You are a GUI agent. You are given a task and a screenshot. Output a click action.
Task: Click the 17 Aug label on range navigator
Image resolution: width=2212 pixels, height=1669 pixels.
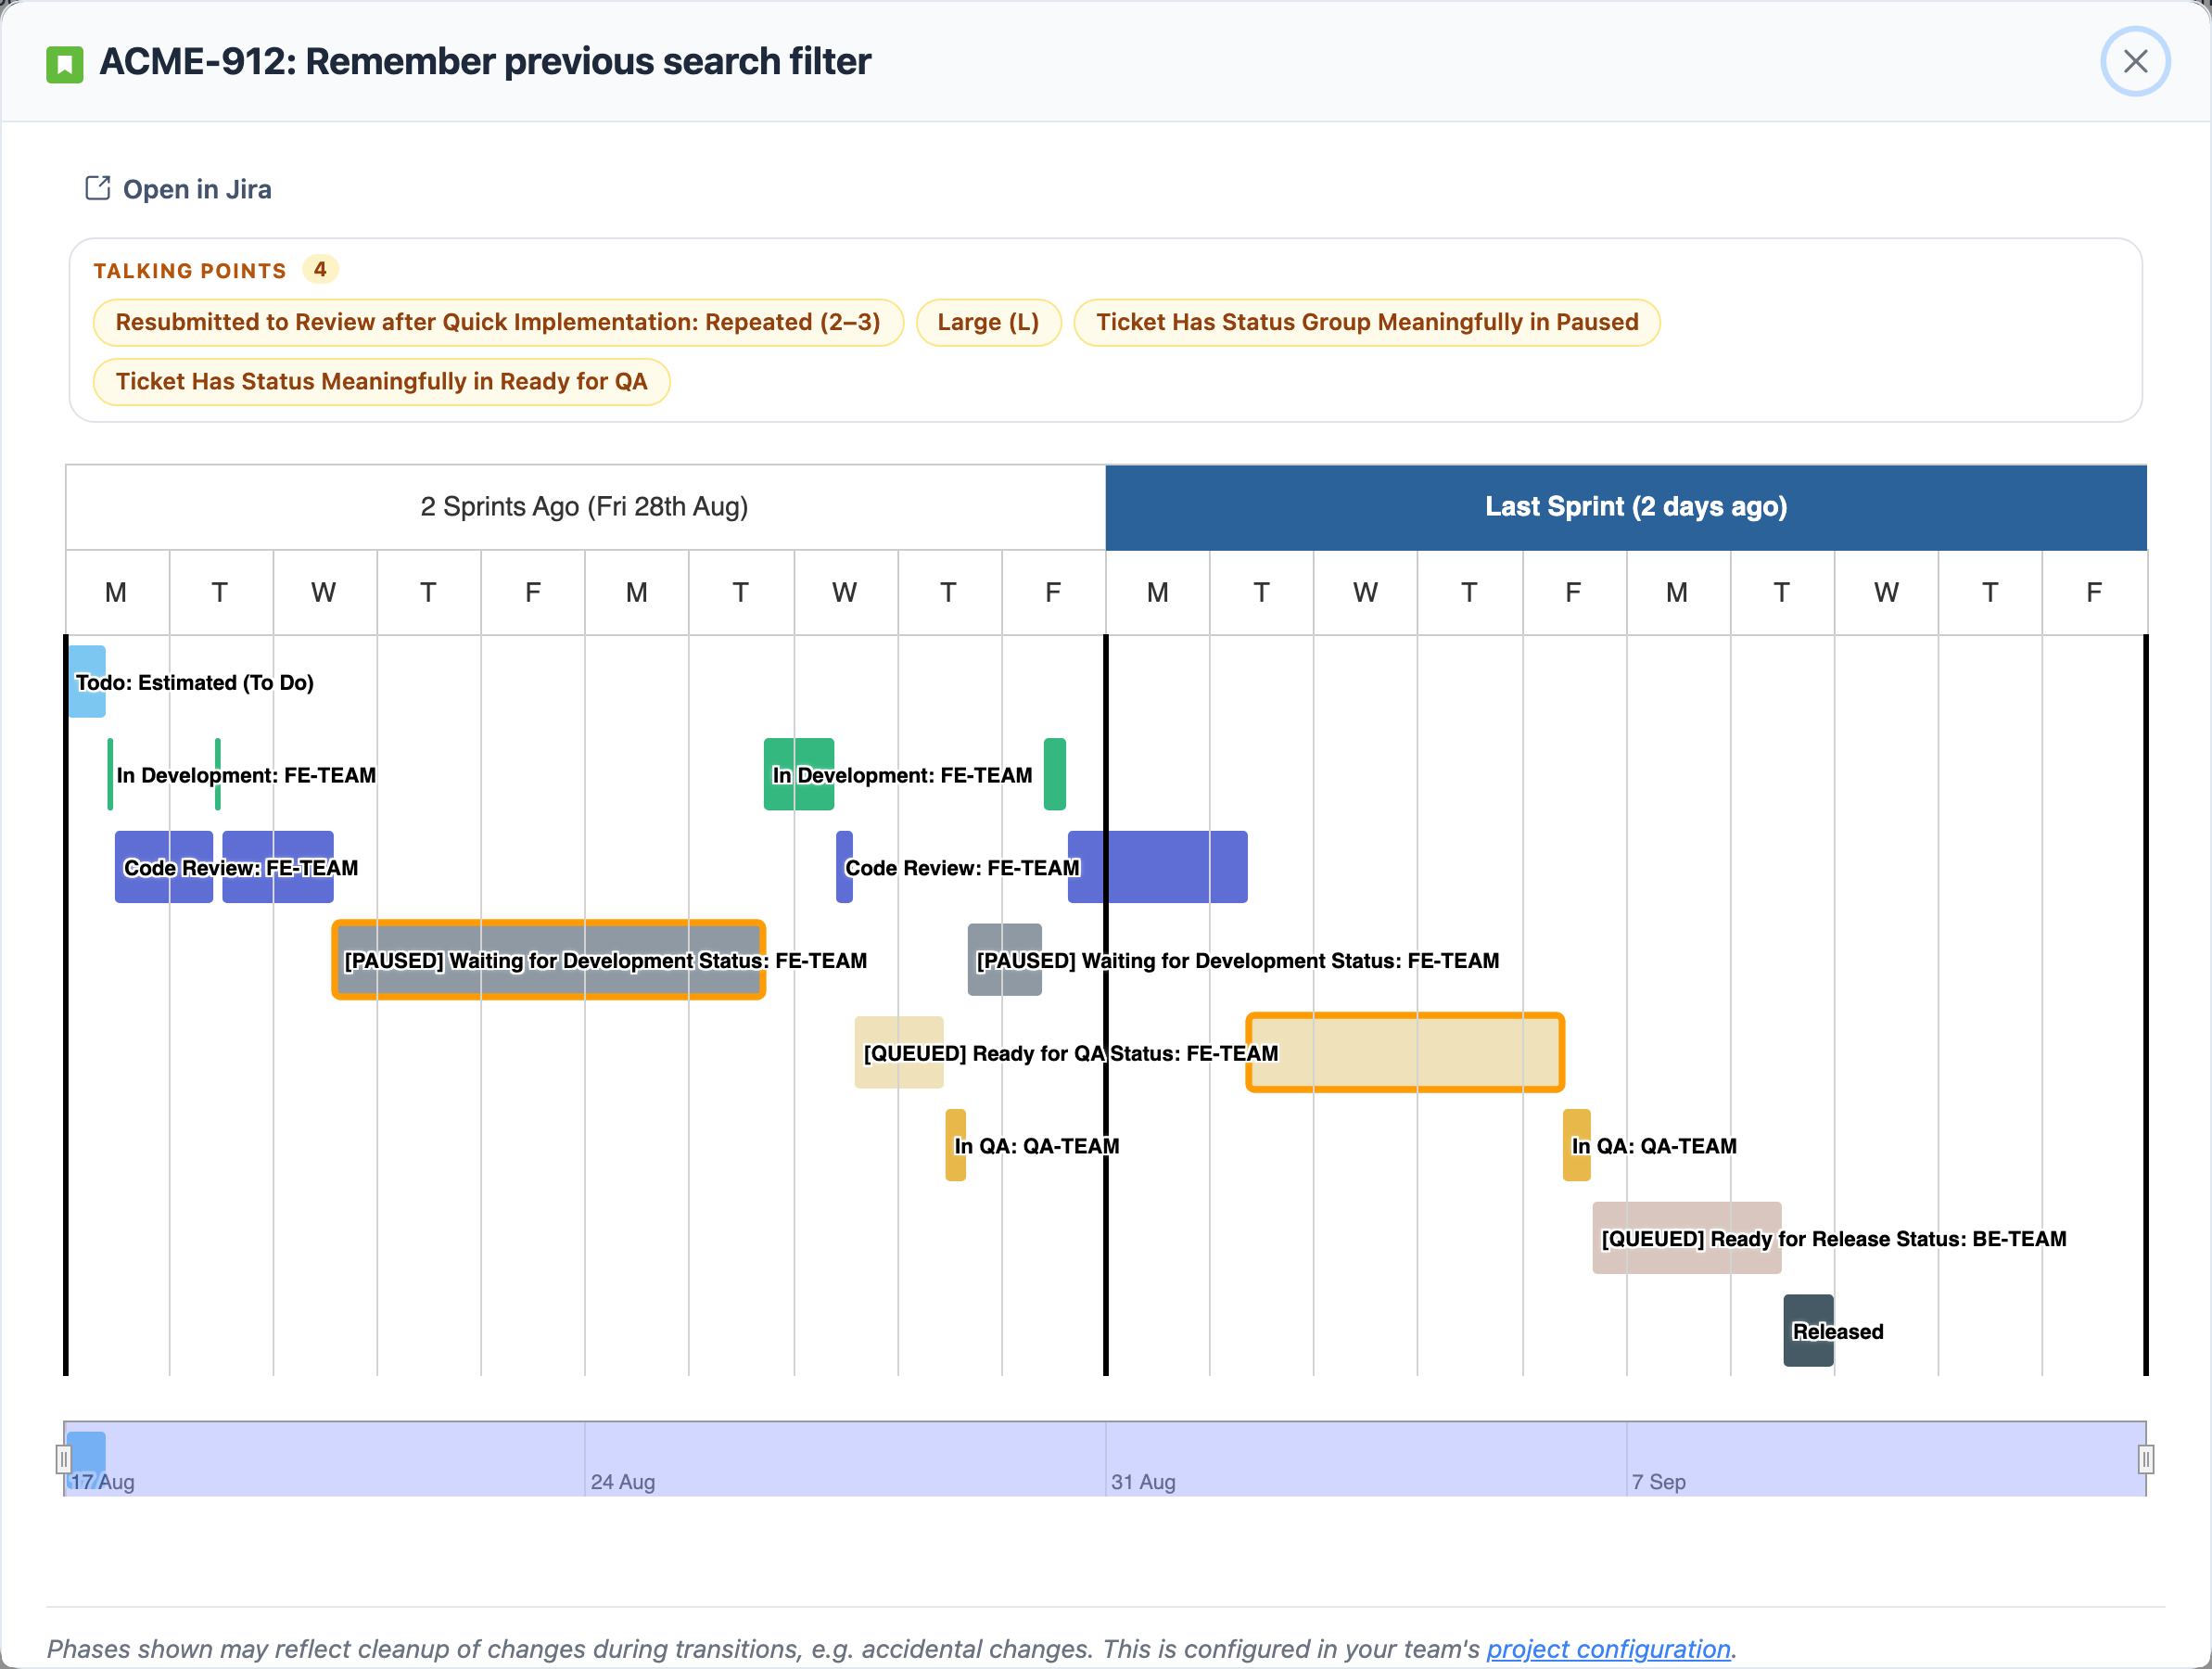[102, 1482]
